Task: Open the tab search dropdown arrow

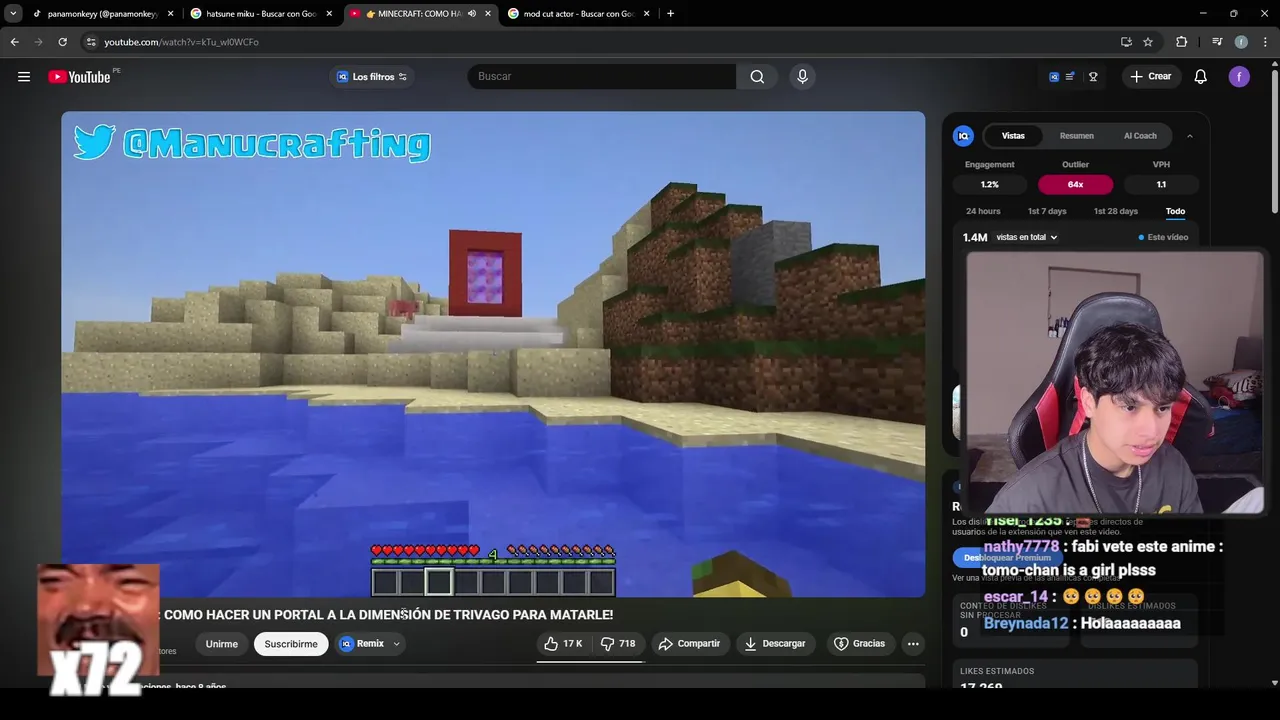Action: tap(13, 14)
